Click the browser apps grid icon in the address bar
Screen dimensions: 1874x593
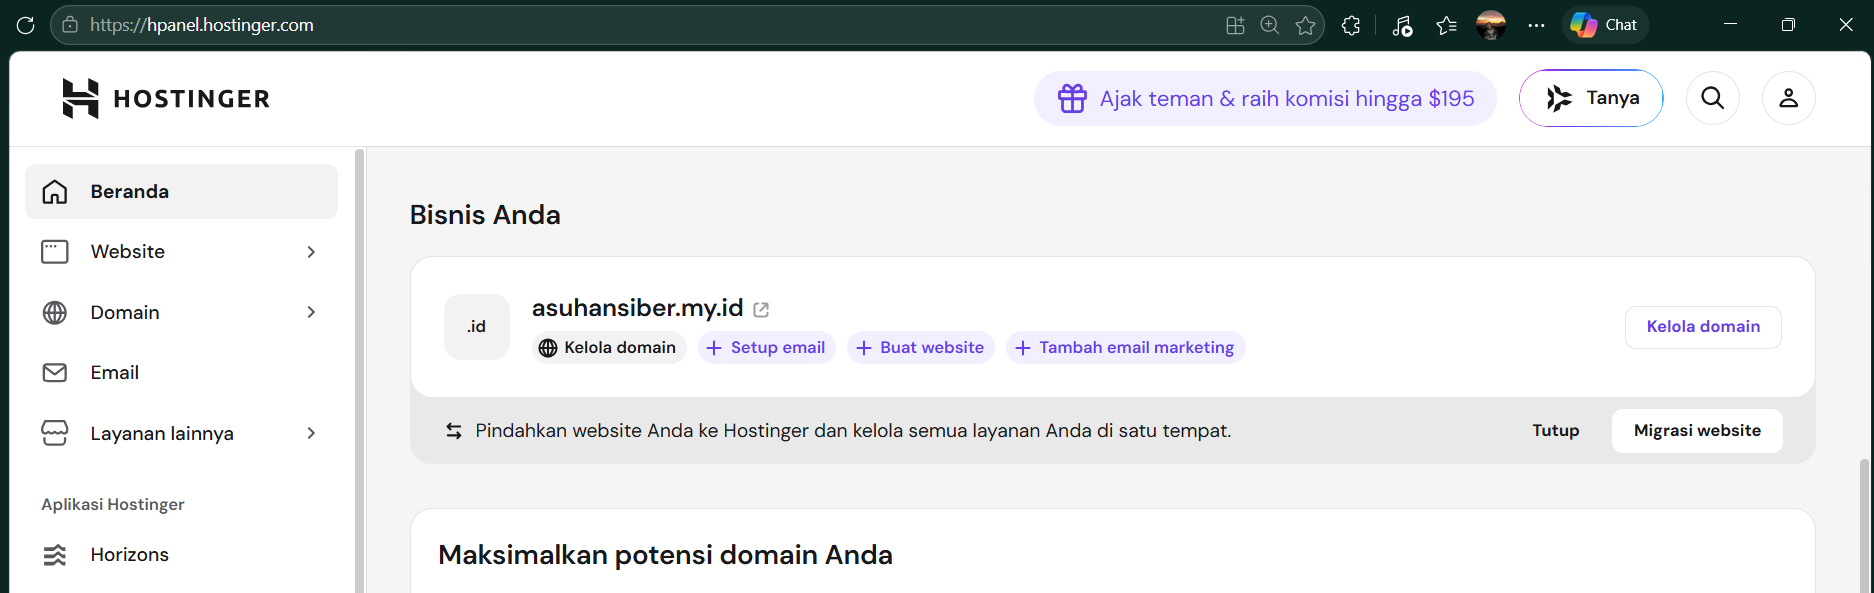coord(1236,25)
